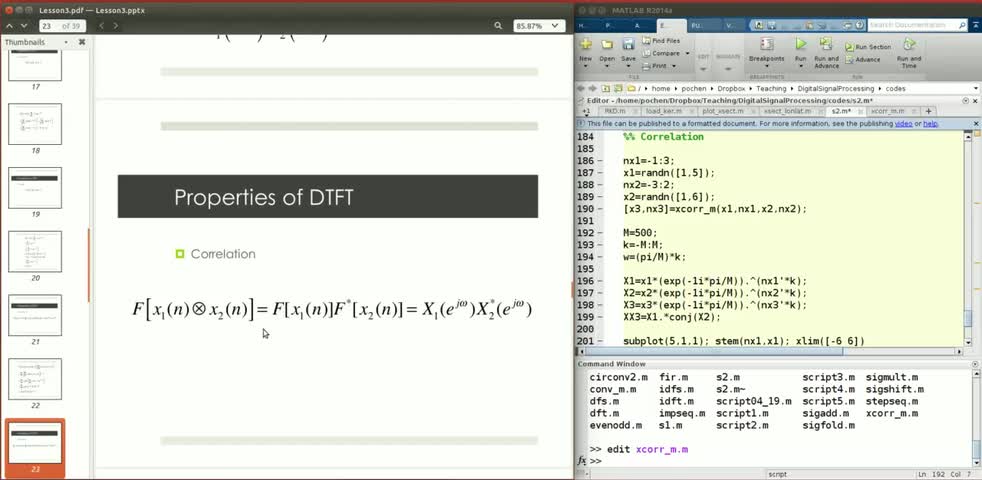The height and width of the screenshot is (480, 982).
Task: Click the publishing help link
Action: (930, 123)
